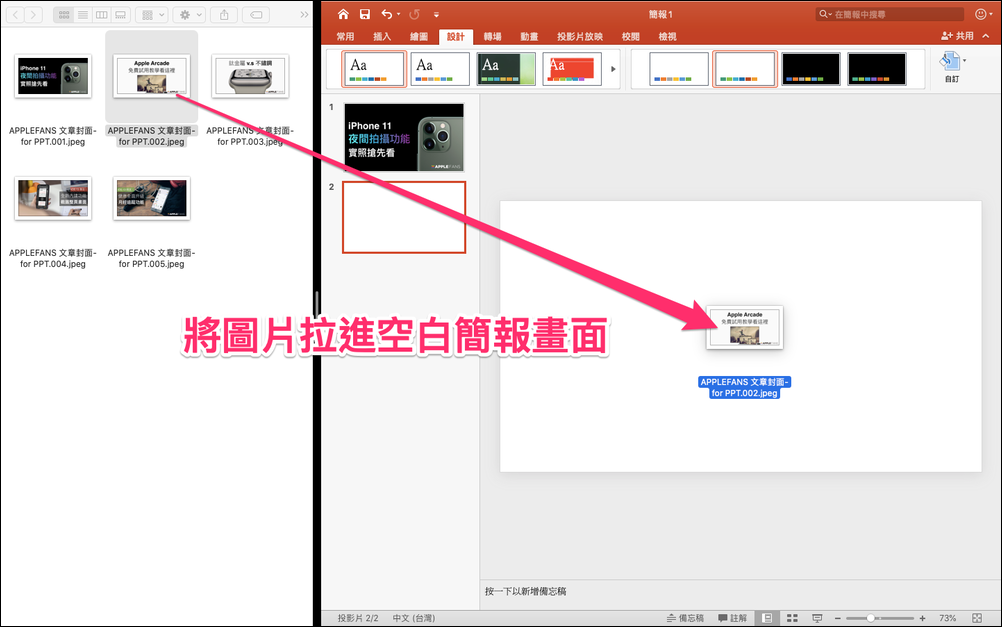Select APPLEFANS for PPT.004.jpeg thumbnail
The height and width of the screenshot is (627, 1002).
tap(53, 198)
